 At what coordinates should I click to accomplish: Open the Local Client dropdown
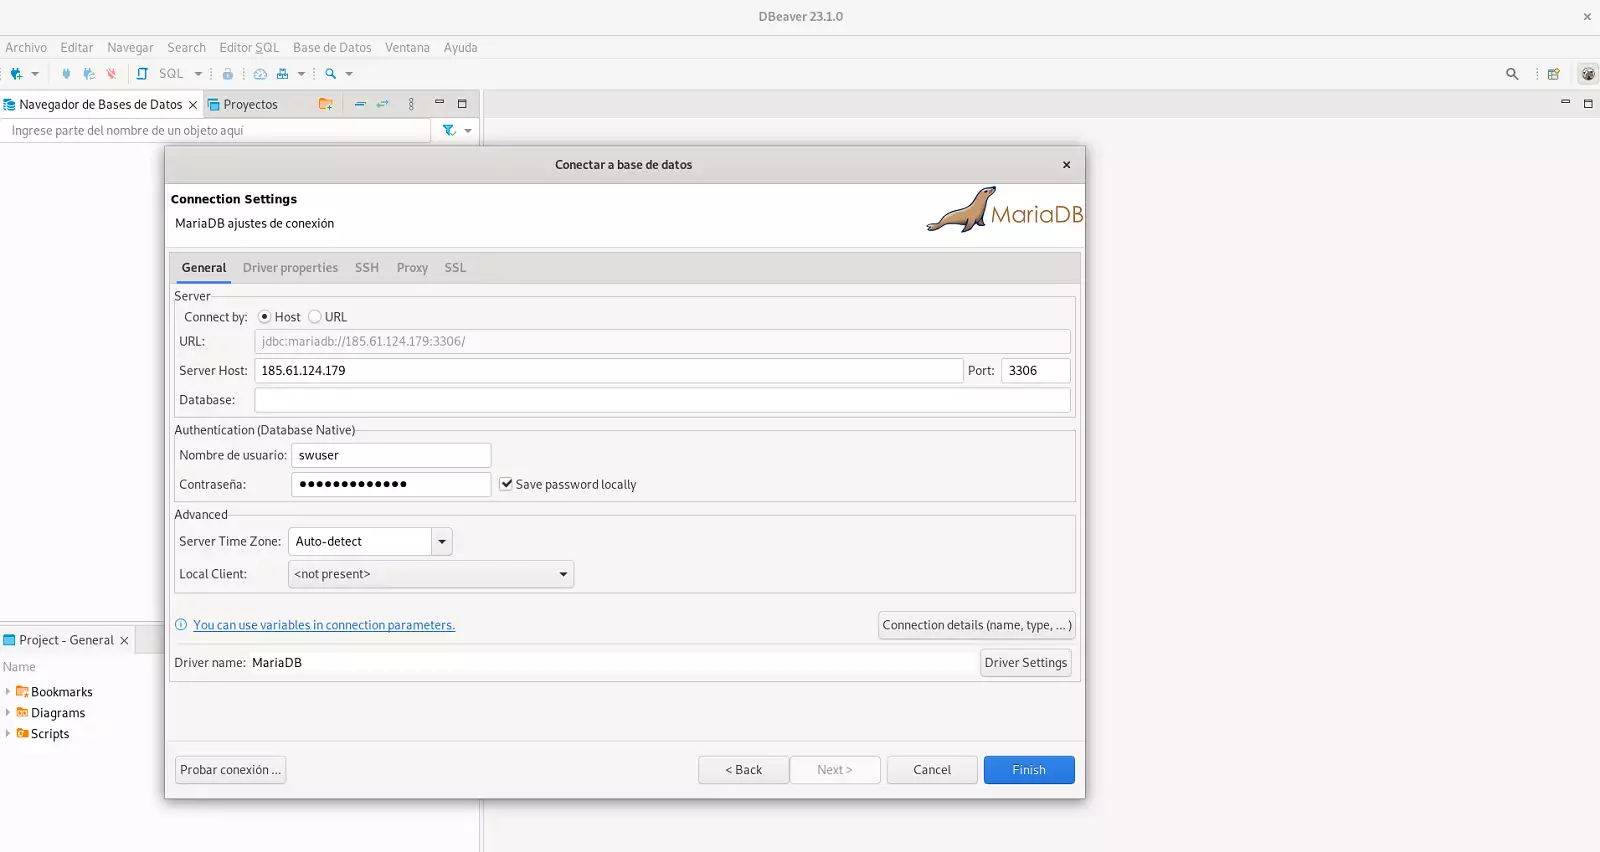click(563, 574)
